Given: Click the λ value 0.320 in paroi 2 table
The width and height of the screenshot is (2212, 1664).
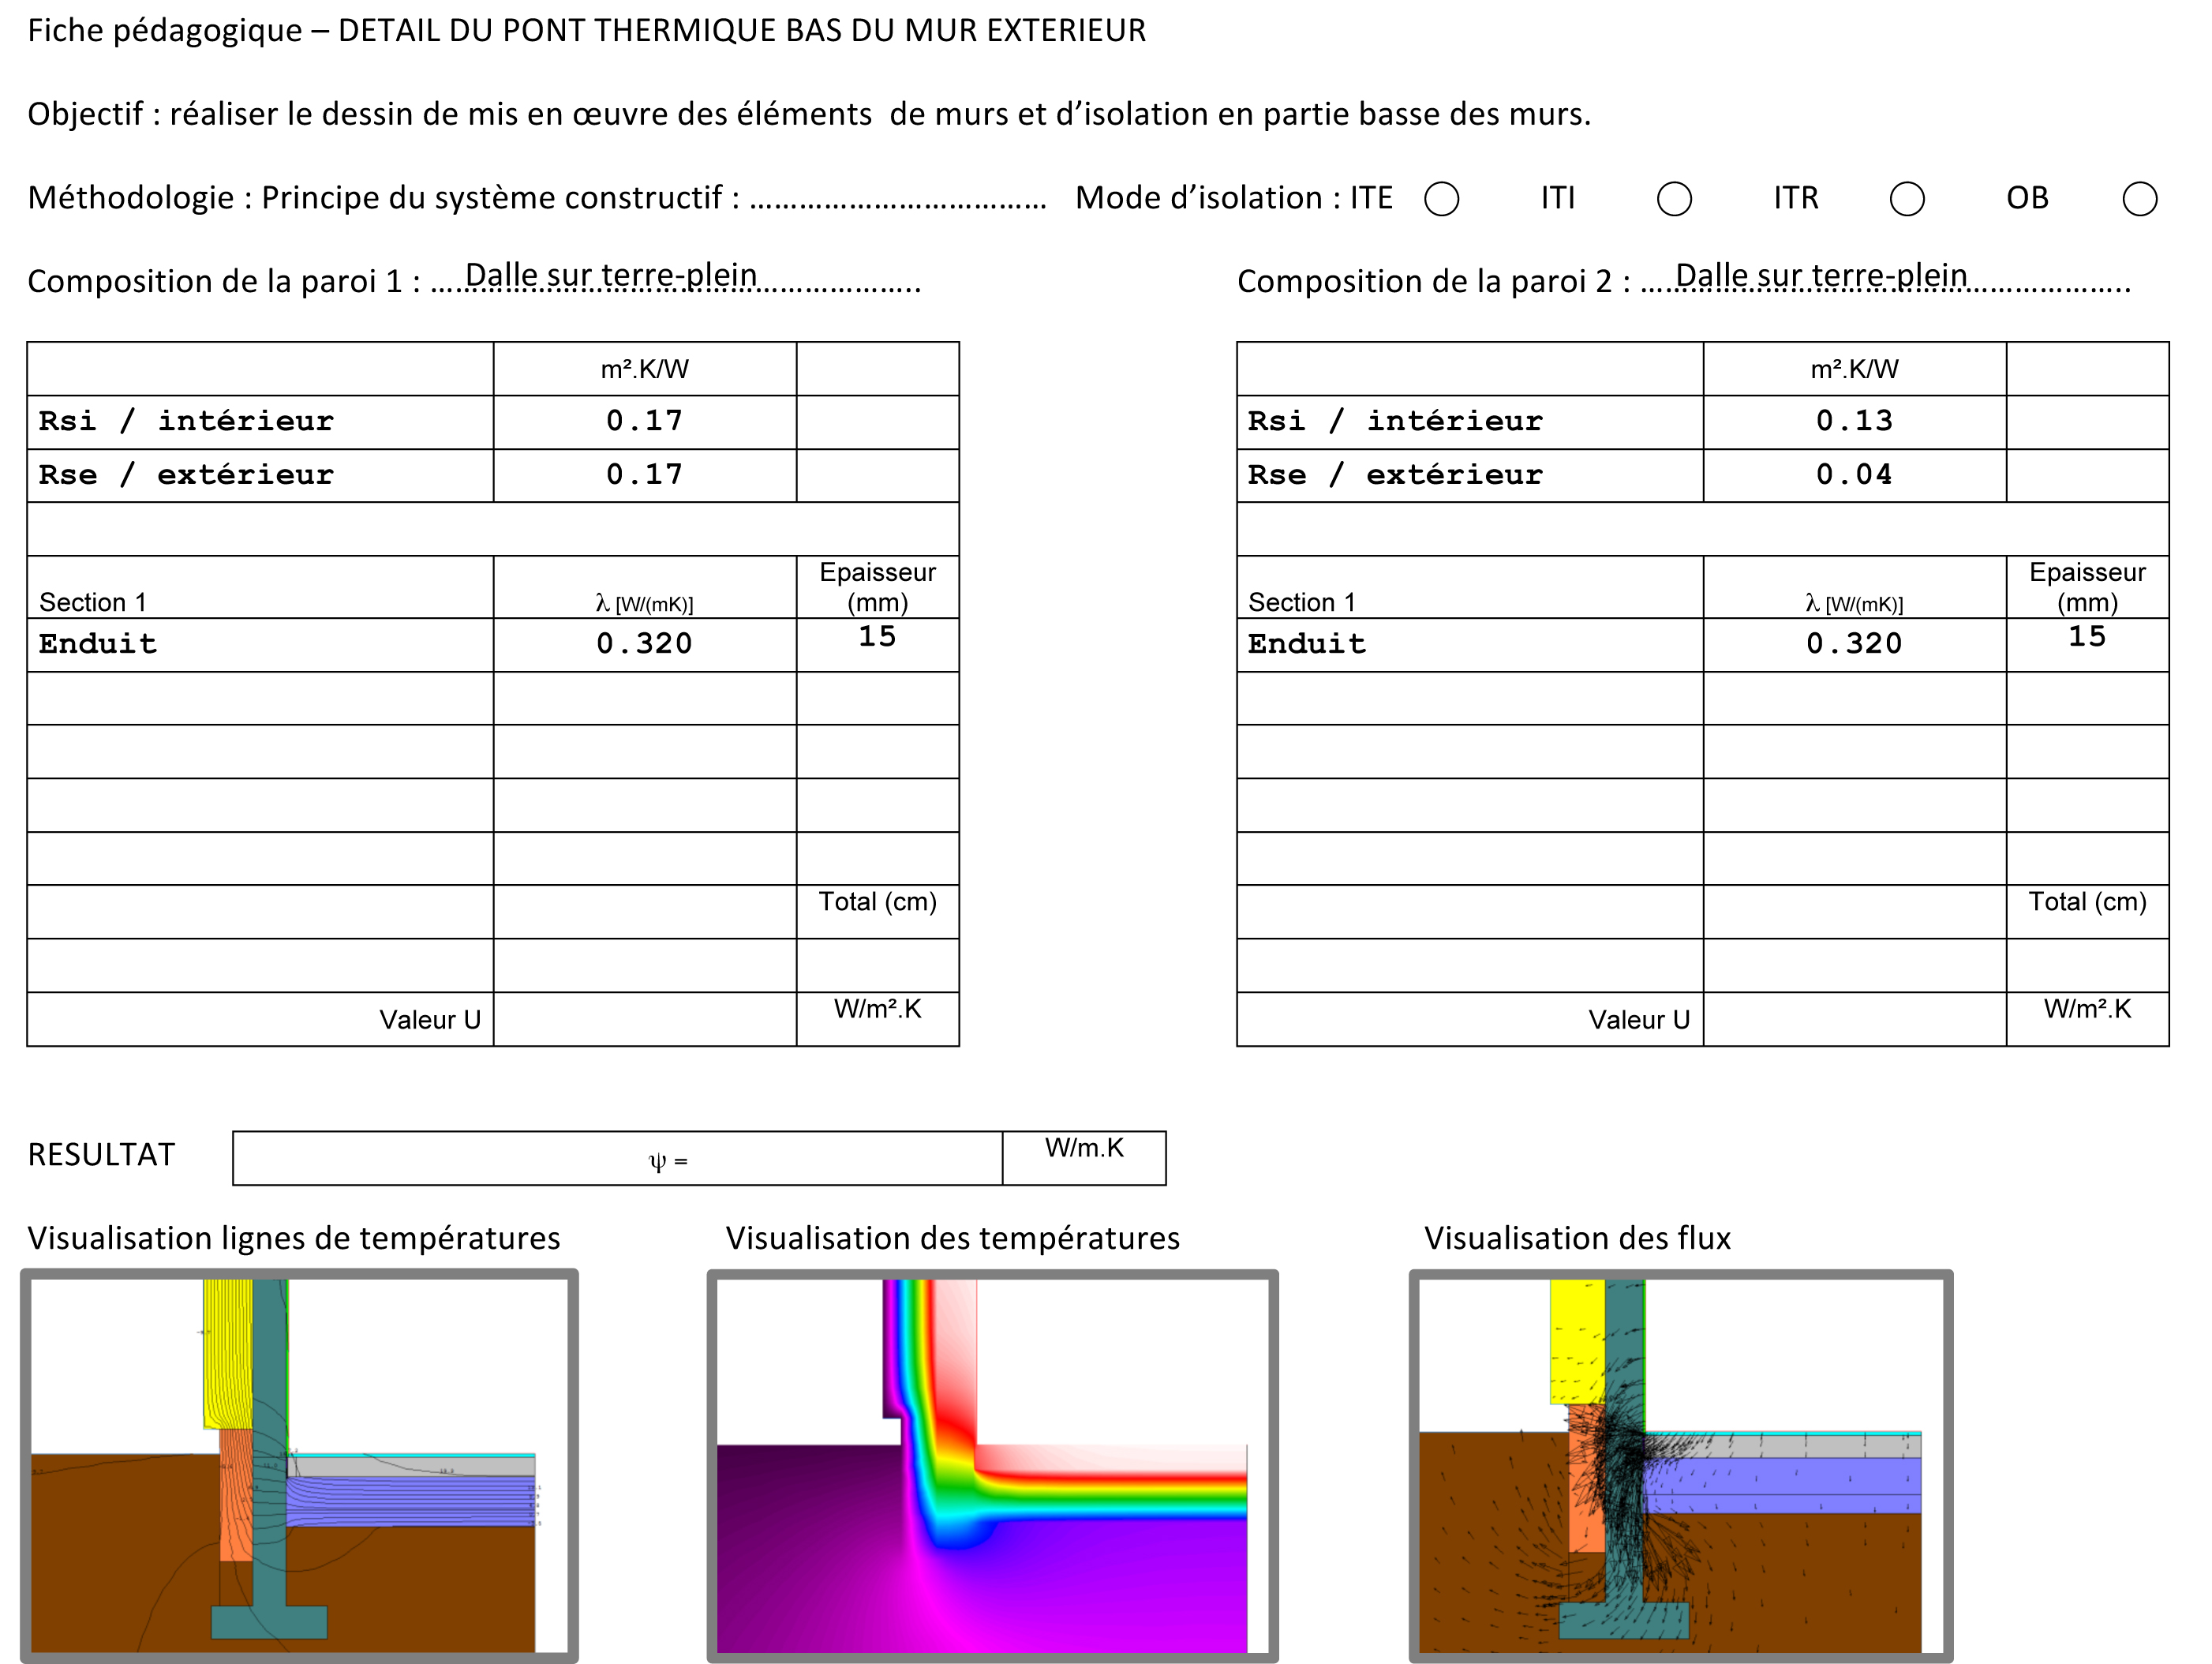Looking at the screenshot, I should pyautogui.click(x=1855, y=644).
